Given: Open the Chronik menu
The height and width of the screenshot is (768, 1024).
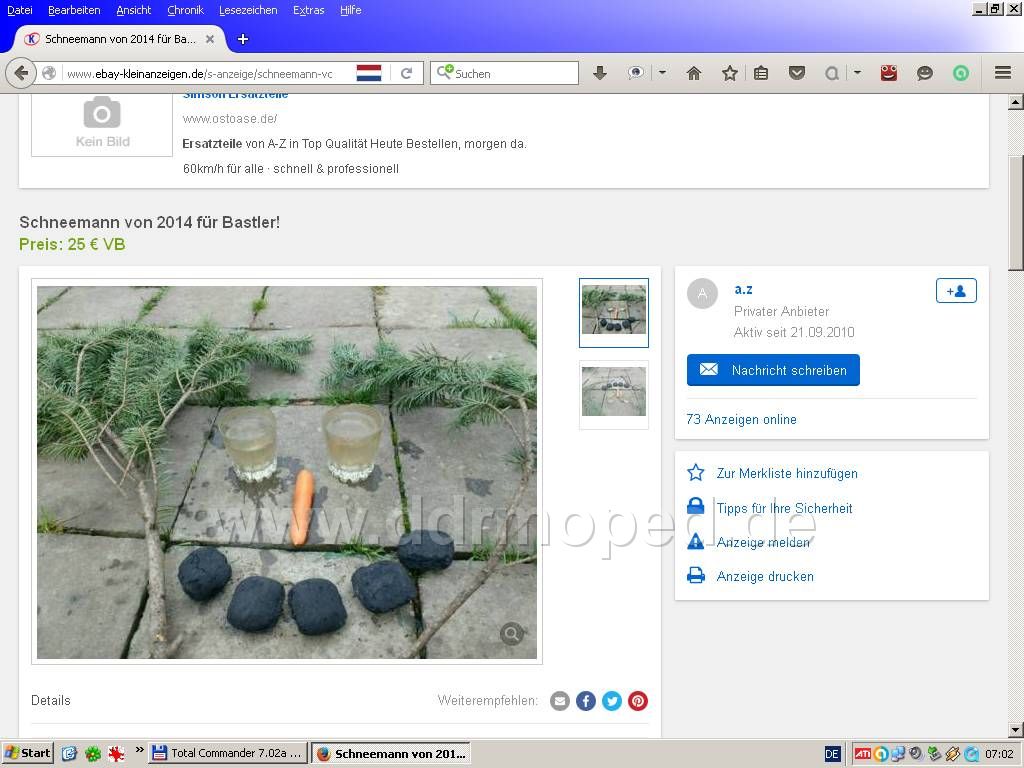Looking at the screenshot, I should click(x=185, y=10).
